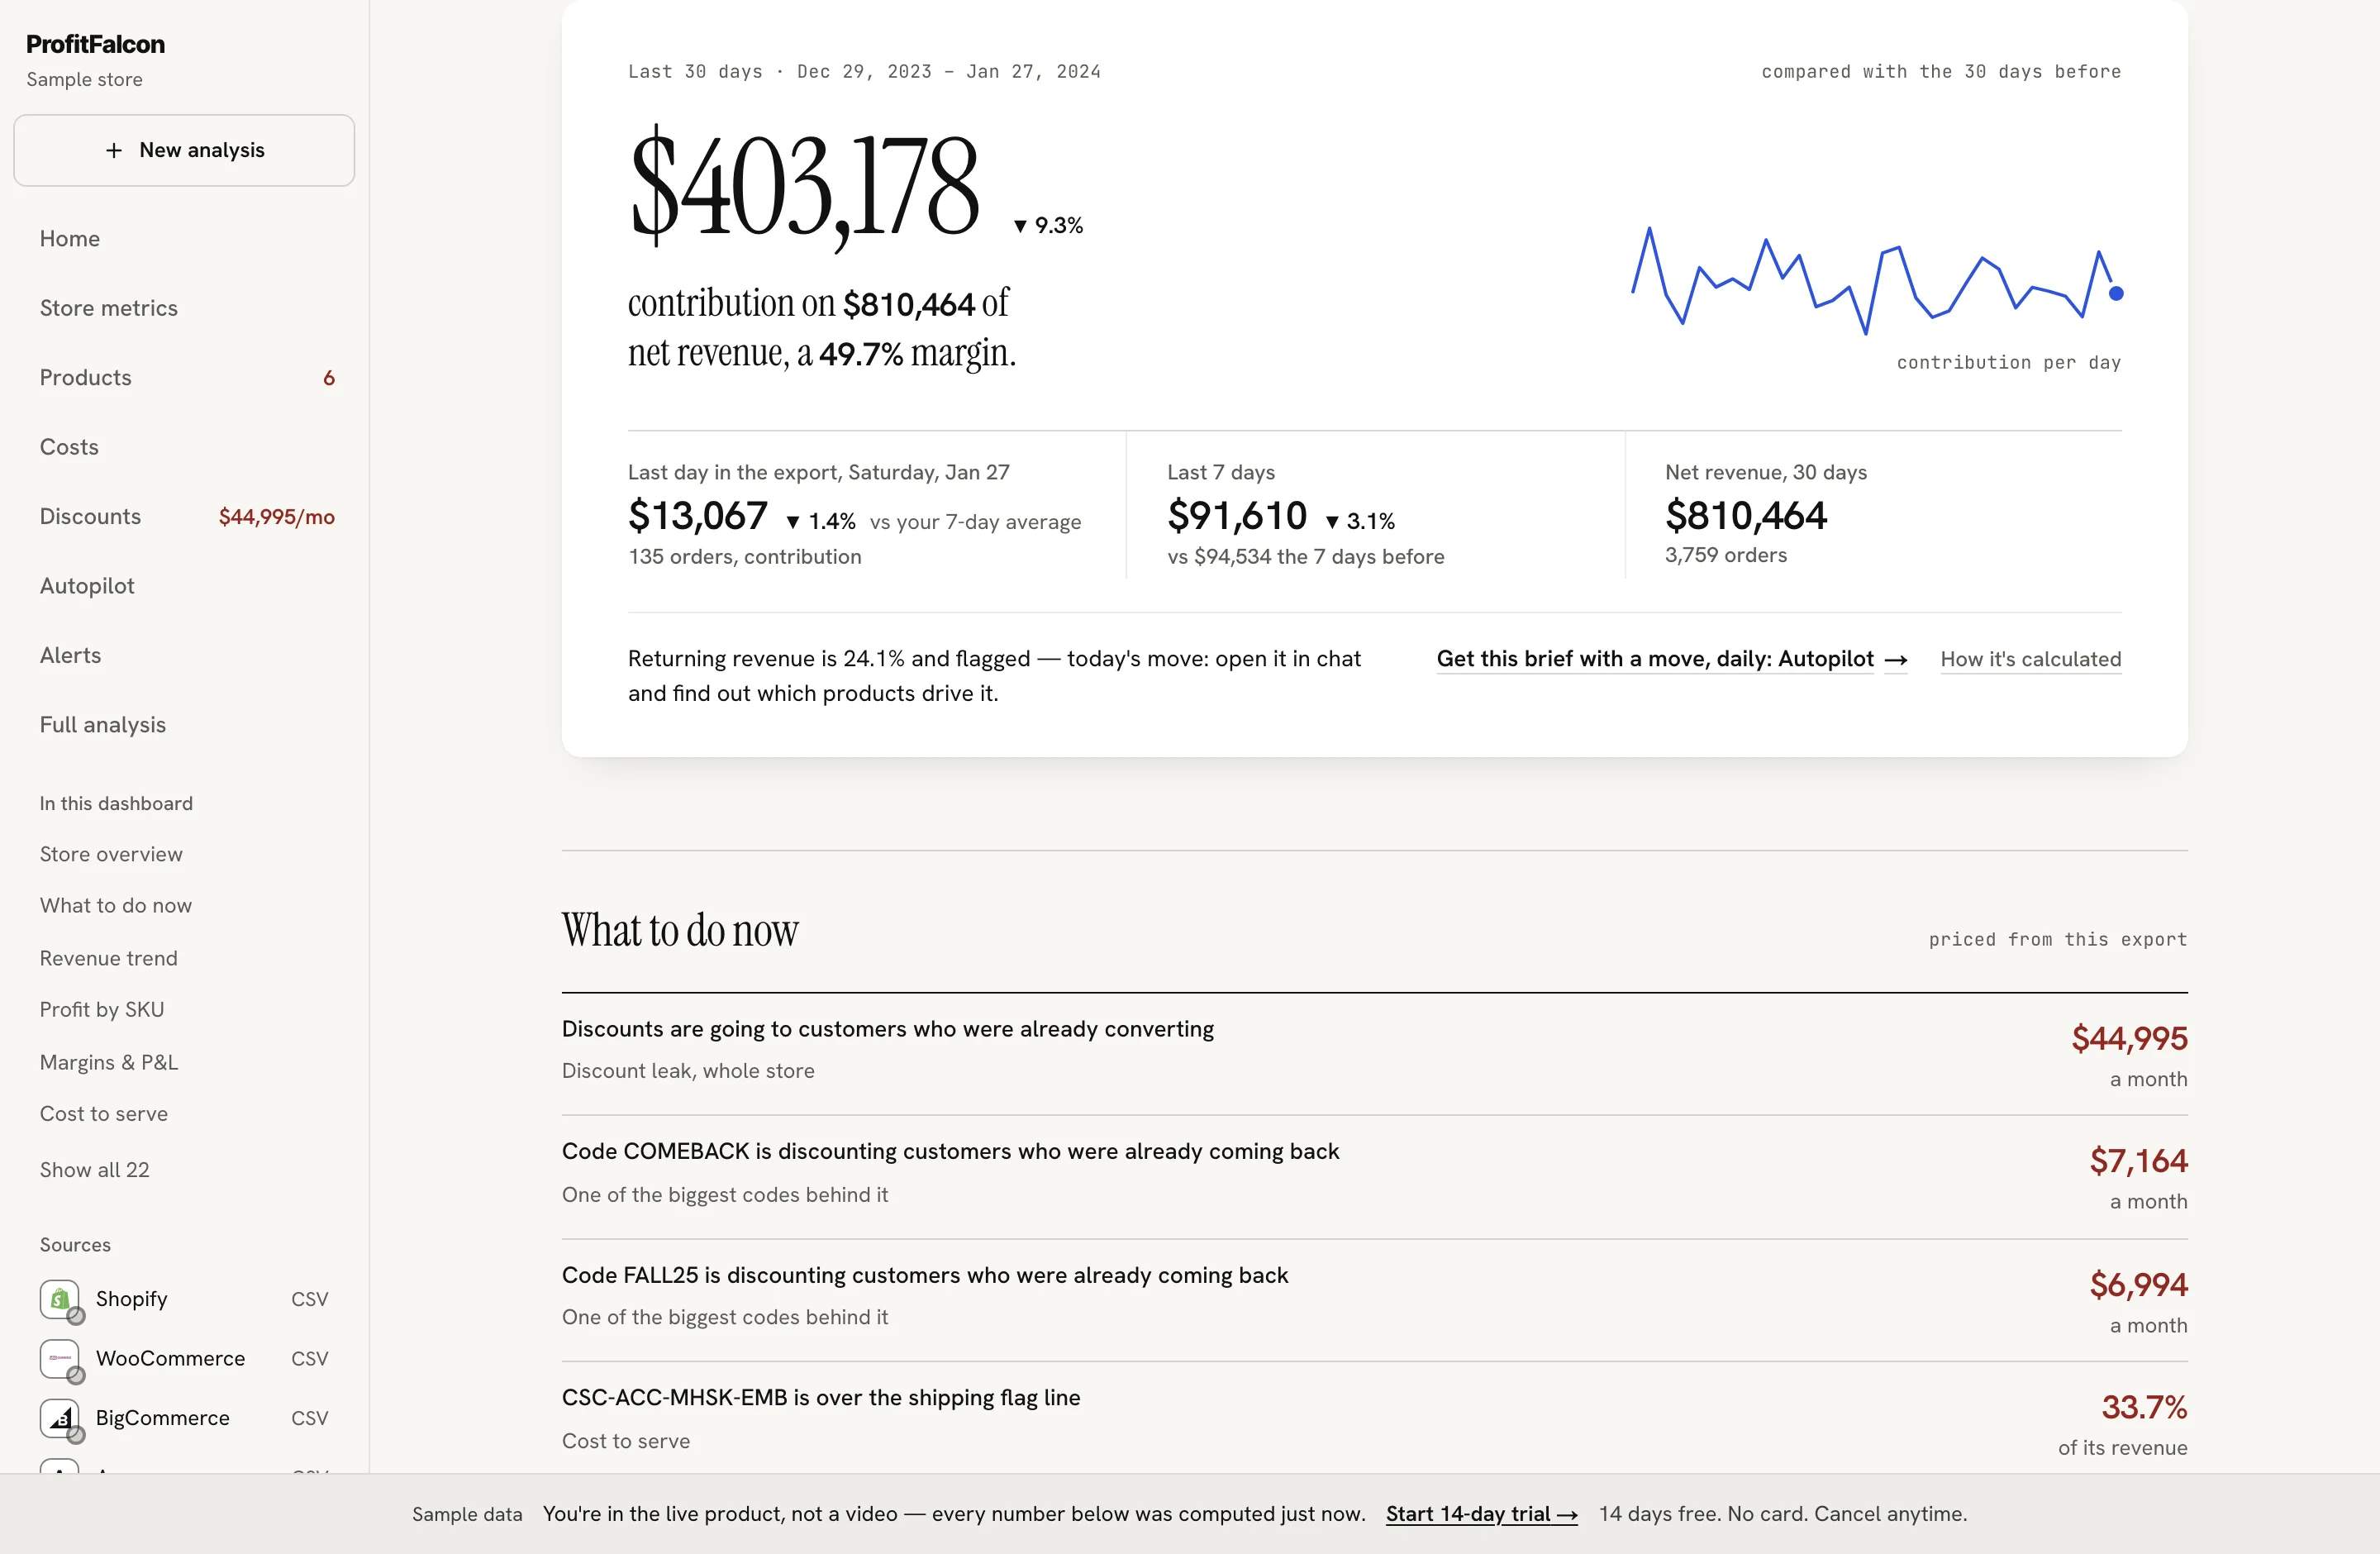Click the BigCommerce source icon

pos(60,1418)
